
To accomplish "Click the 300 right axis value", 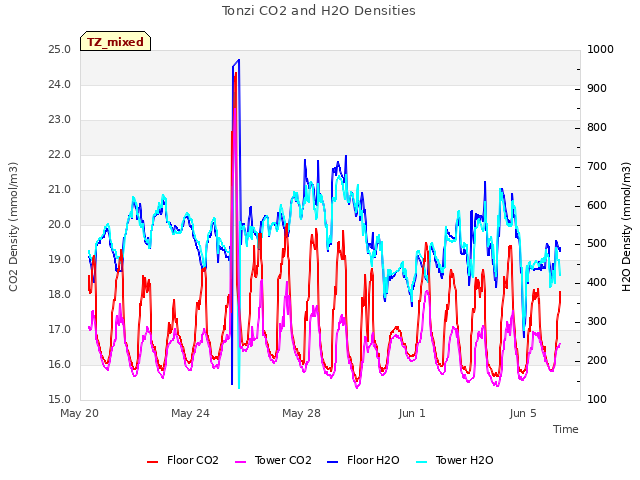I will (x=597, y=322).
